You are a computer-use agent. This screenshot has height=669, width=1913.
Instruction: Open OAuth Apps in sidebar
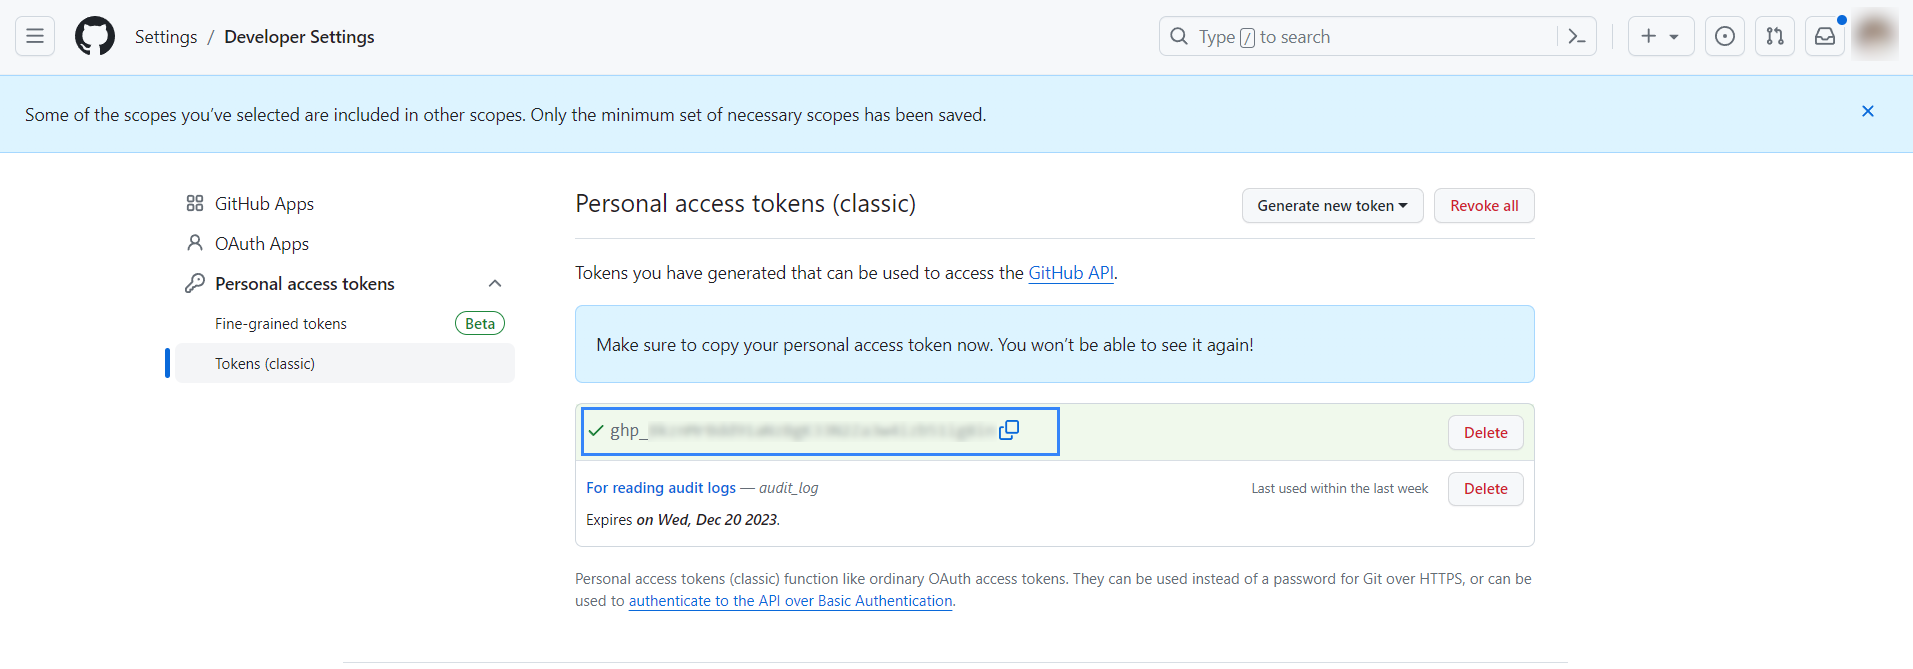[x=261, y=244]
